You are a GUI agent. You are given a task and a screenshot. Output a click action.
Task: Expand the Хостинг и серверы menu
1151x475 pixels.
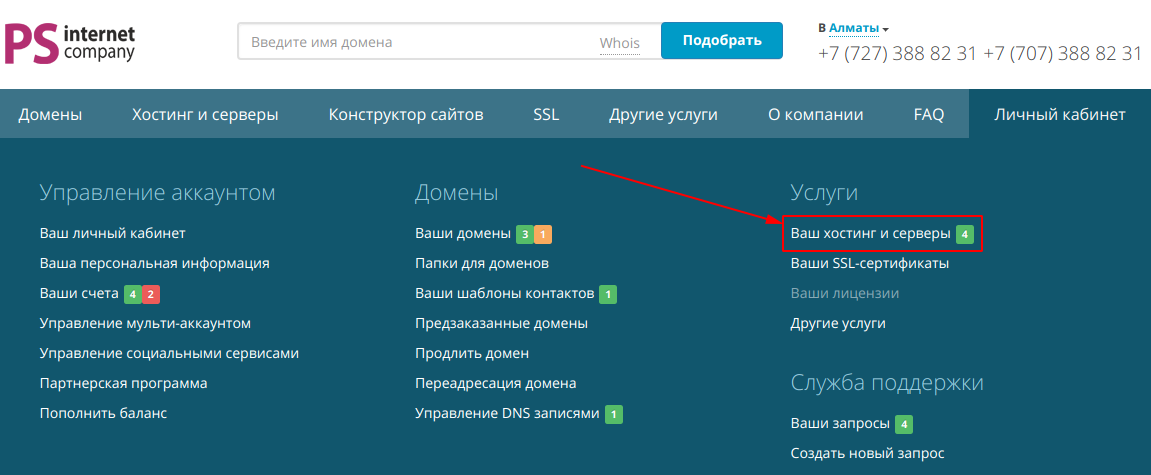coord(205,115)
